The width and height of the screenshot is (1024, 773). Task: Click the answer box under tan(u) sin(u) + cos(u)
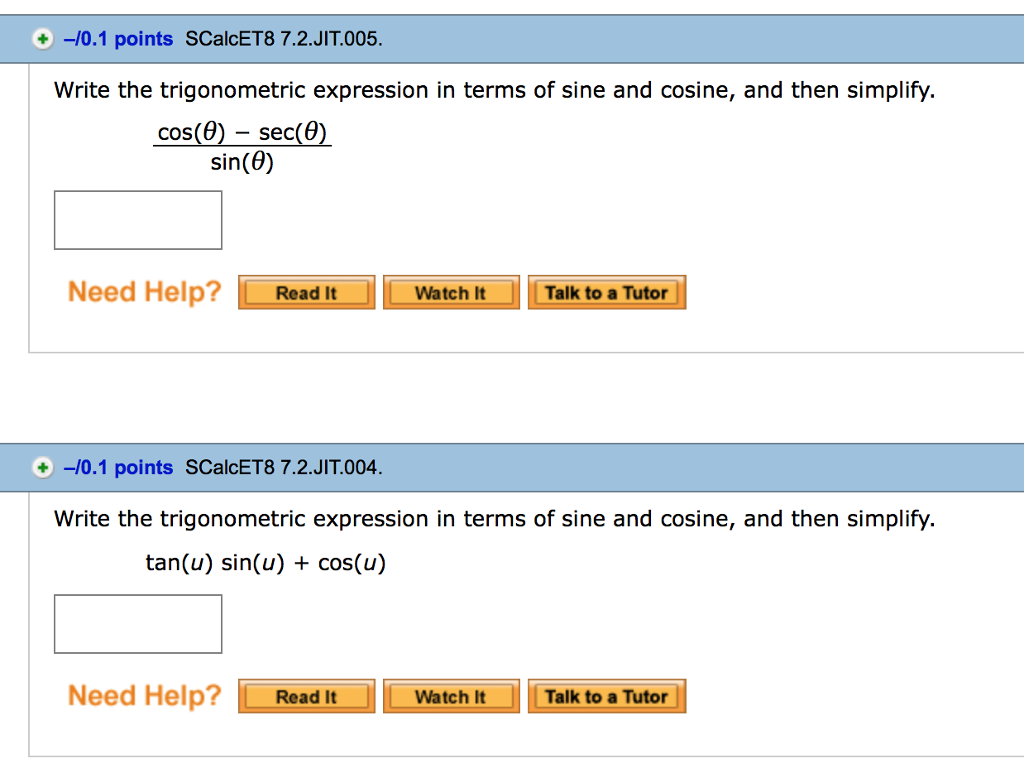(x=137, y=623)
